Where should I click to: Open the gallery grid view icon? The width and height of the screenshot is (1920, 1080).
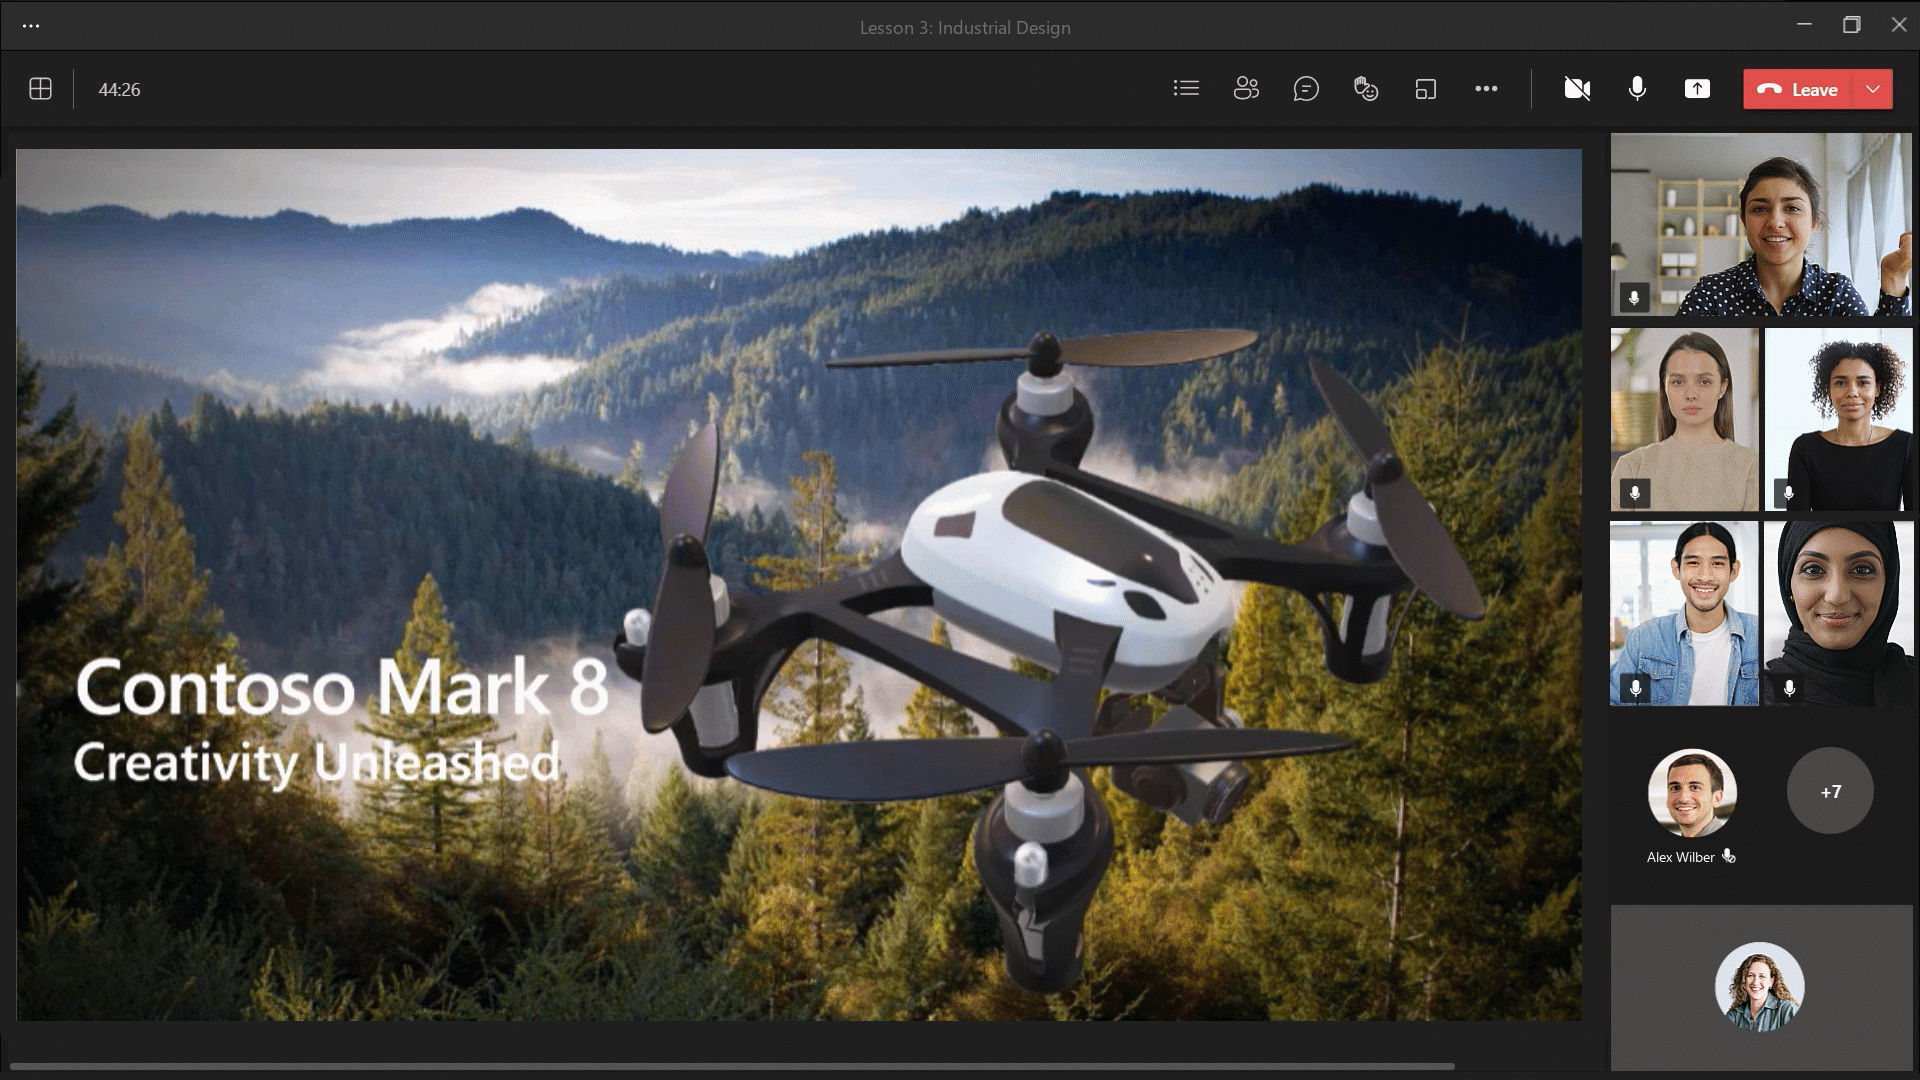click(41, 89)
